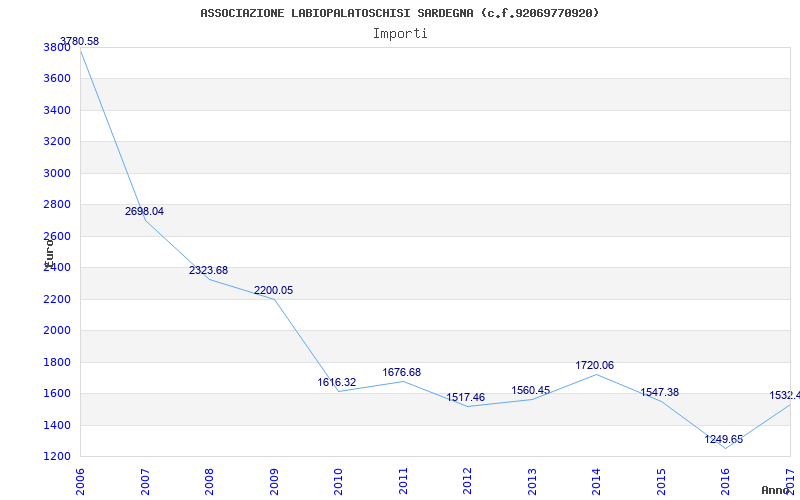Click the 3000 tick on the vertical axis
The width and height of the screenshot is (800, 500).
tap(58, 173)
